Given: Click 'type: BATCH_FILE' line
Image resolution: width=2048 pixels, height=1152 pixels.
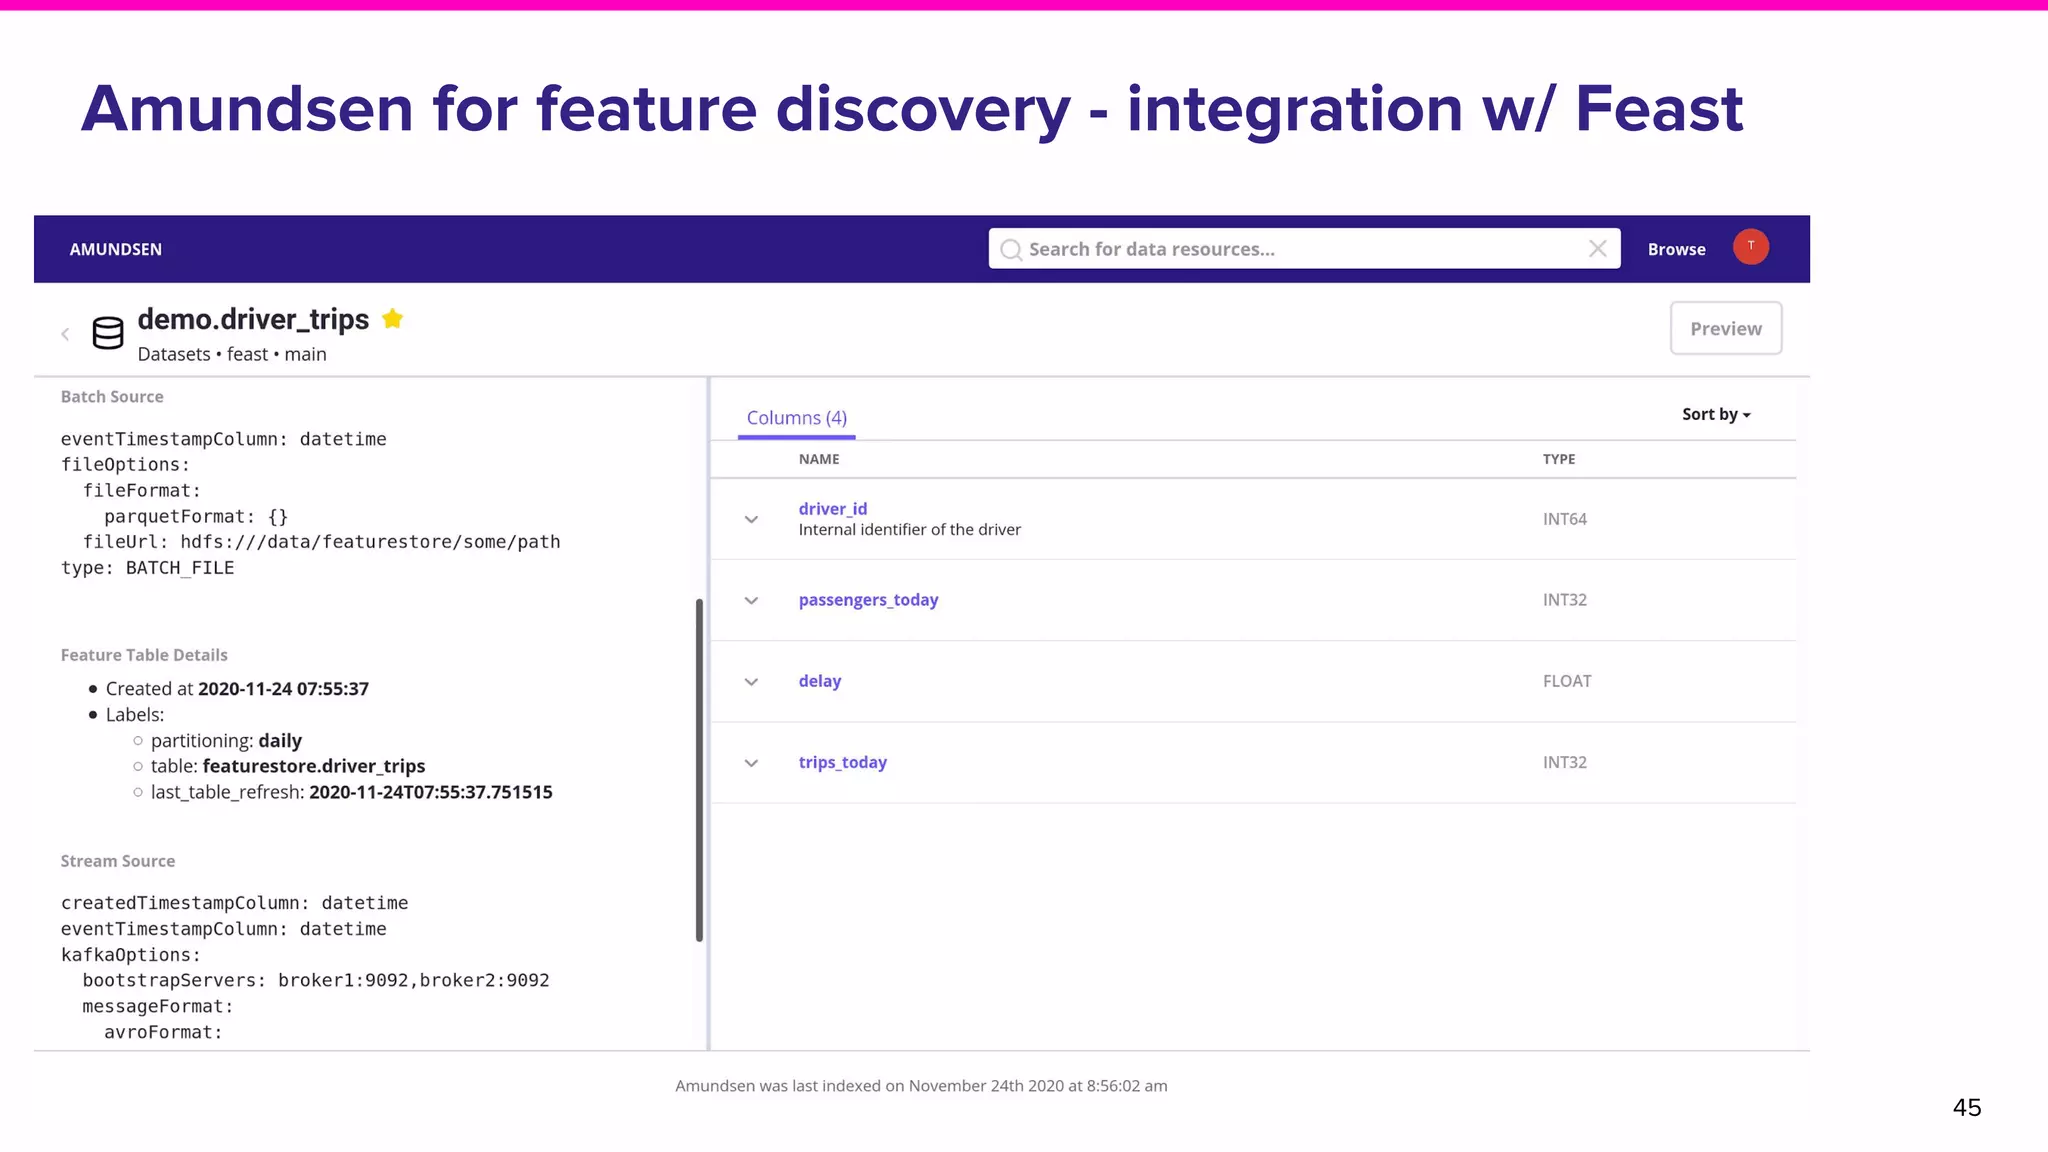Looking at the screenshot, I should click(147, 568).
